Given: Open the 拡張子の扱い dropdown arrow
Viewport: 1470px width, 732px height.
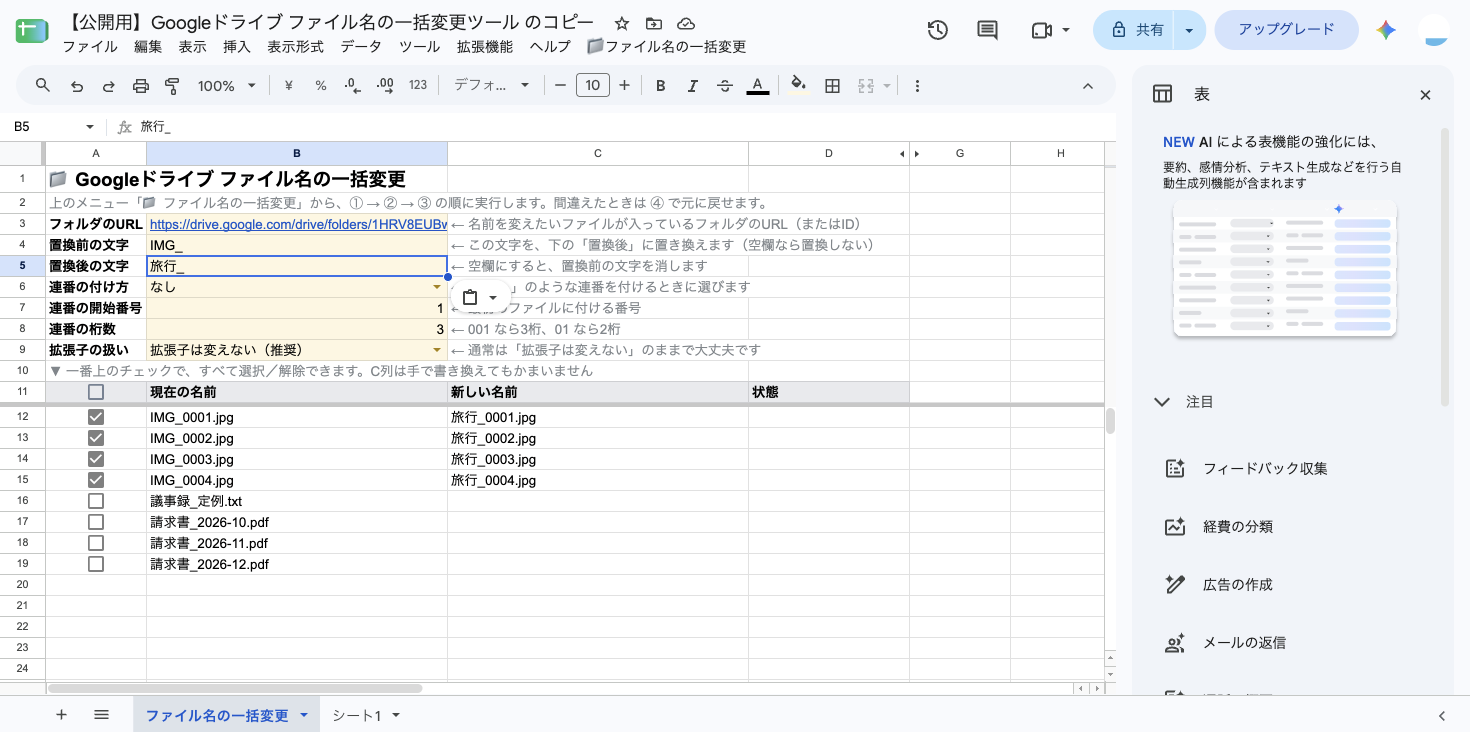Looking at the screenshot, I should point(437,350).
